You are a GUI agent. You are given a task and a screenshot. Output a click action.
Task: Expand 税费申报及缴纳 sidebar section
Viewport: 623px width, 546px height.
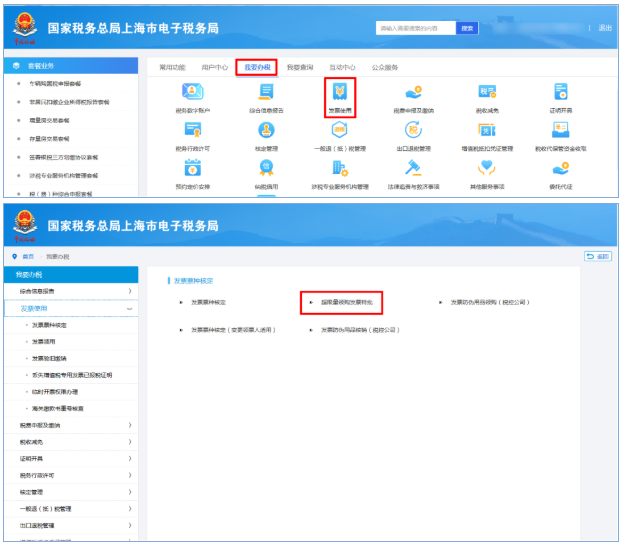click(71, 425)
